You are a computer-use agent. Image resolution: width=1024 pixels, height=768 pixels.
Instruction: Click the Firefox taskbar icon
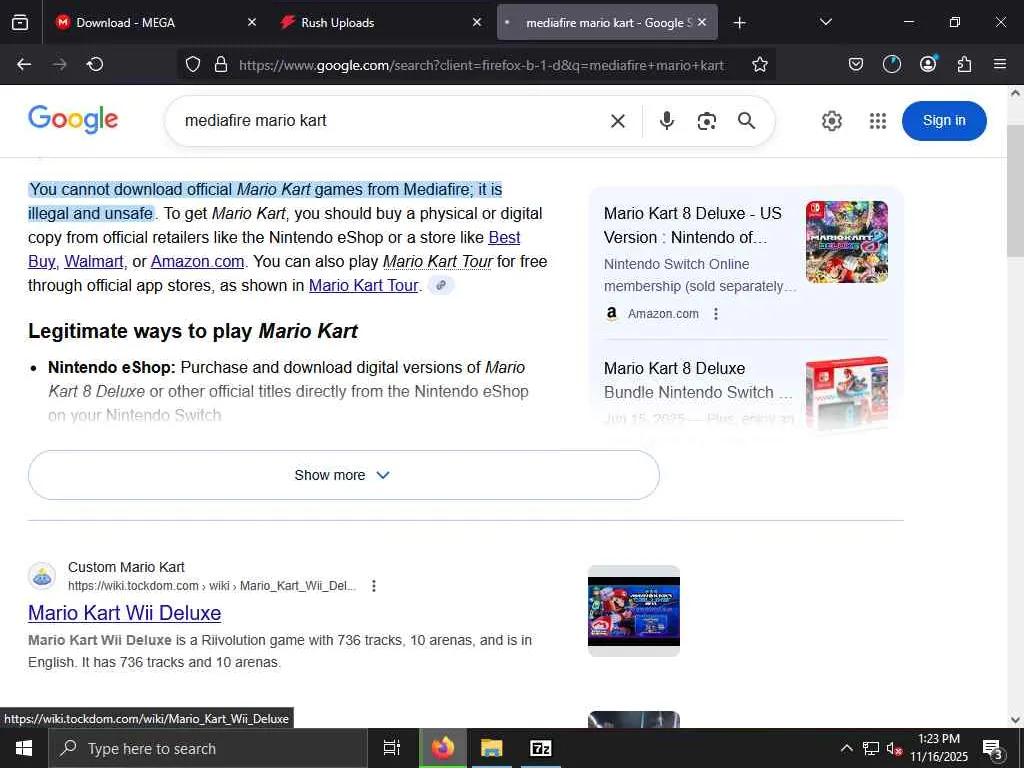(x=443, y=748)
